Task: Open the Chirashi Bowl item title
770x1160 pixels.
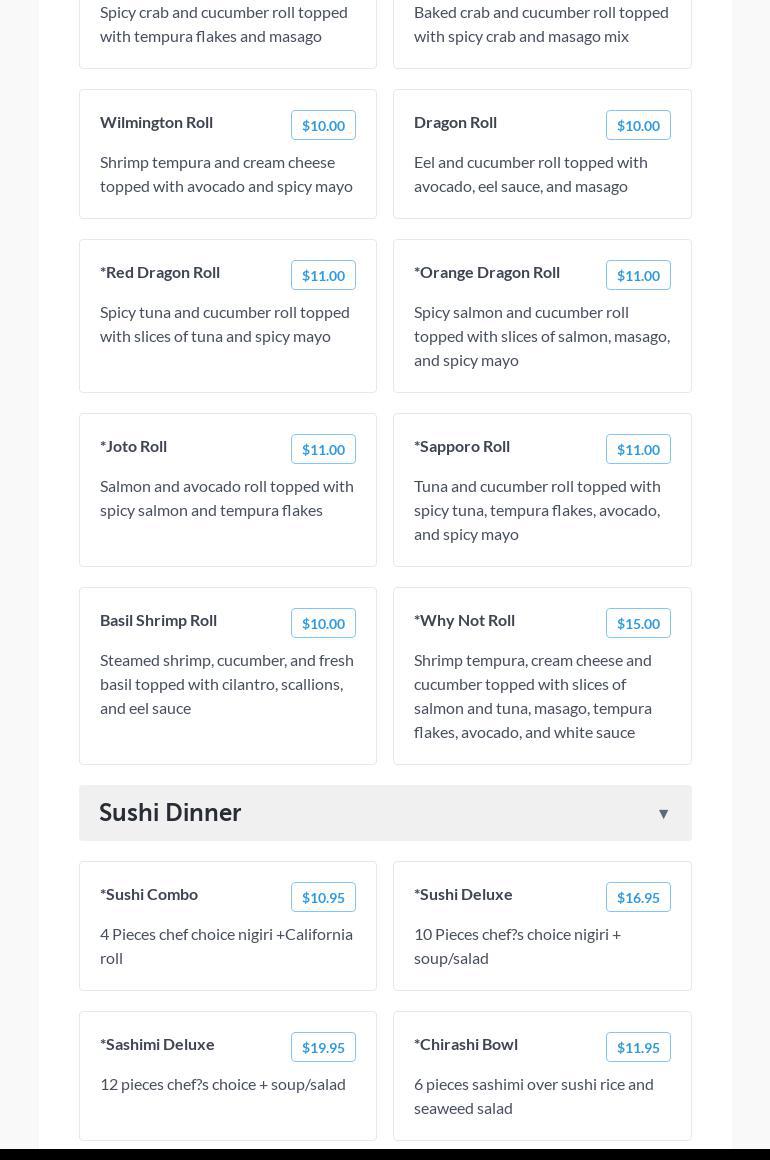Action: click(466, 1044)
